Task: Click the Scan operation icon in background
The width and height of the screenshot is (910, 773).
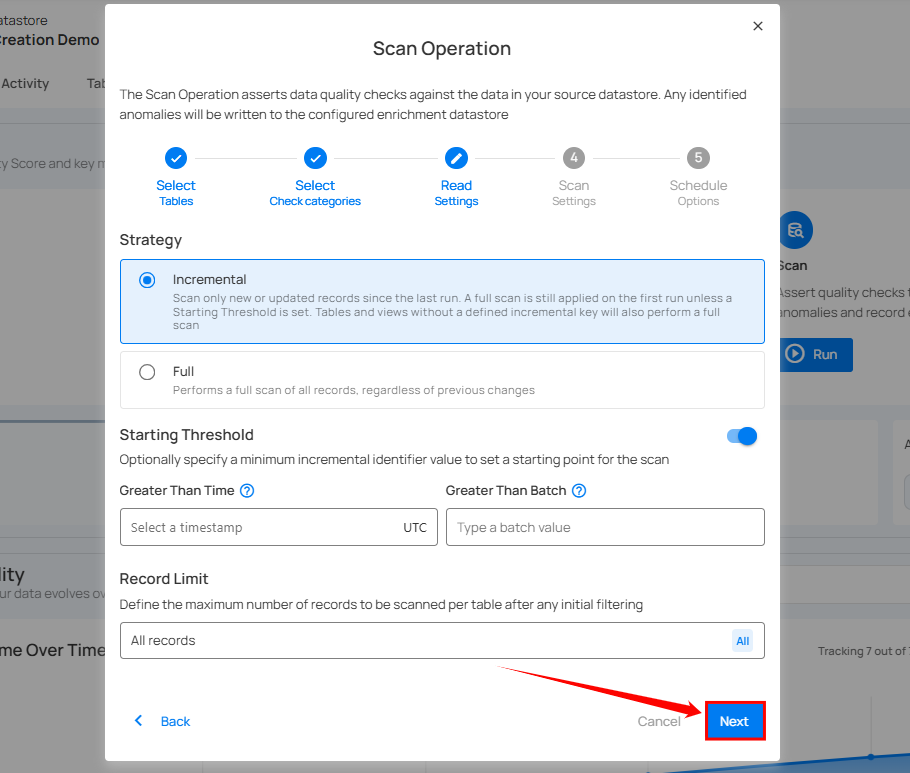Action: click(x=795, y=230)
